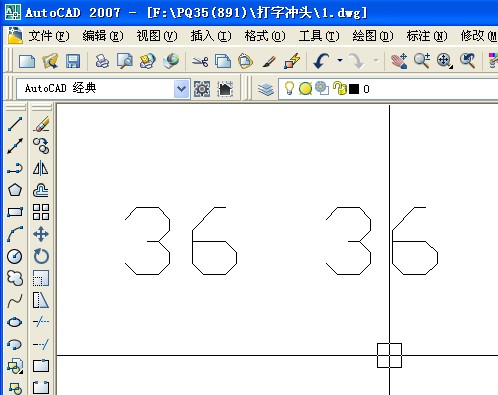Open the 文件(F) menu
The image size is (498, 395).
coord(49,36)
